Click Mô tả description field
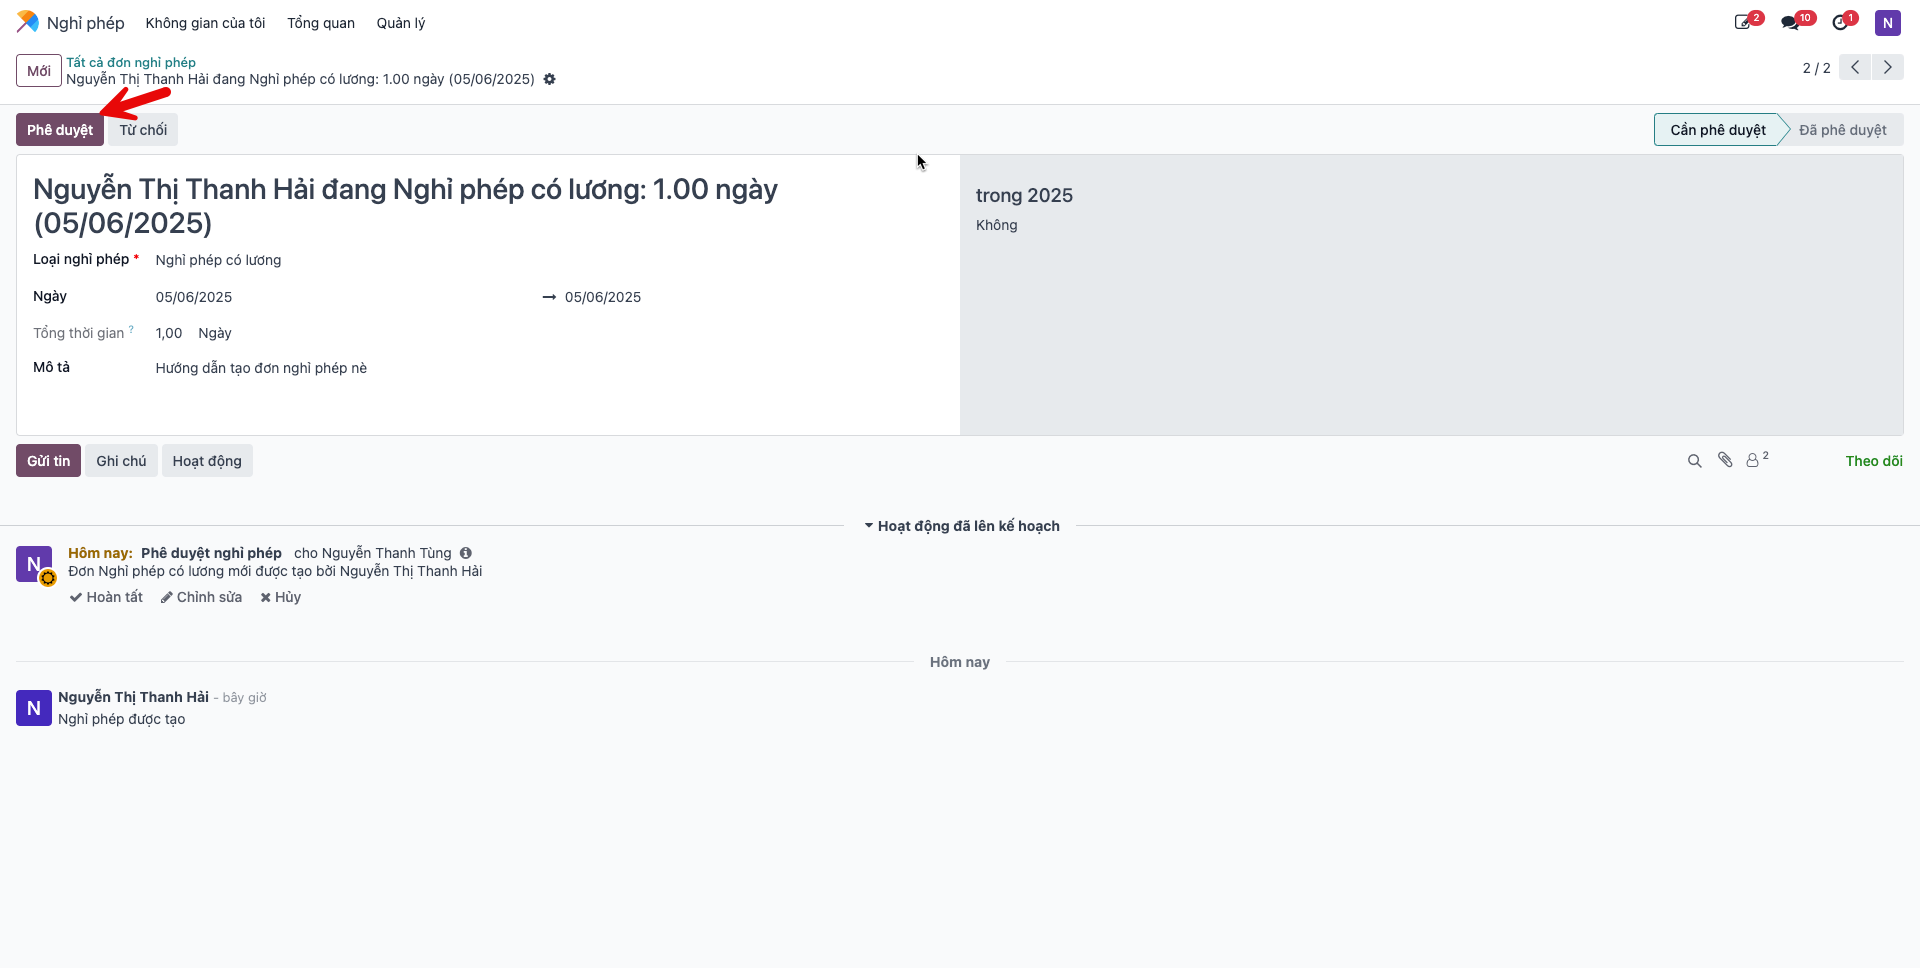 coord(261,368)
